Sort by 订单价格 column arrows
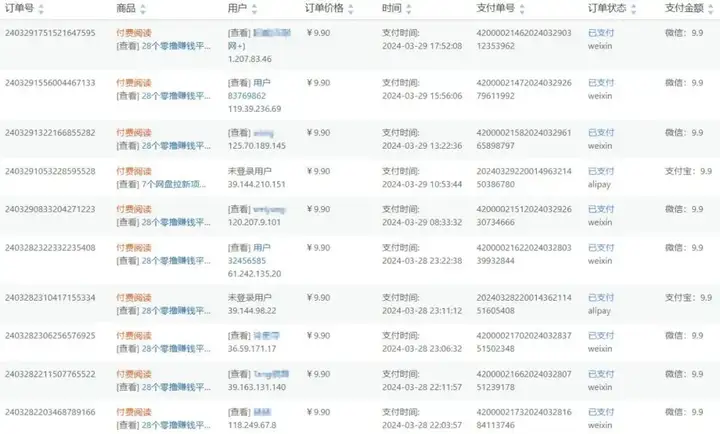 tap(351, 9)
